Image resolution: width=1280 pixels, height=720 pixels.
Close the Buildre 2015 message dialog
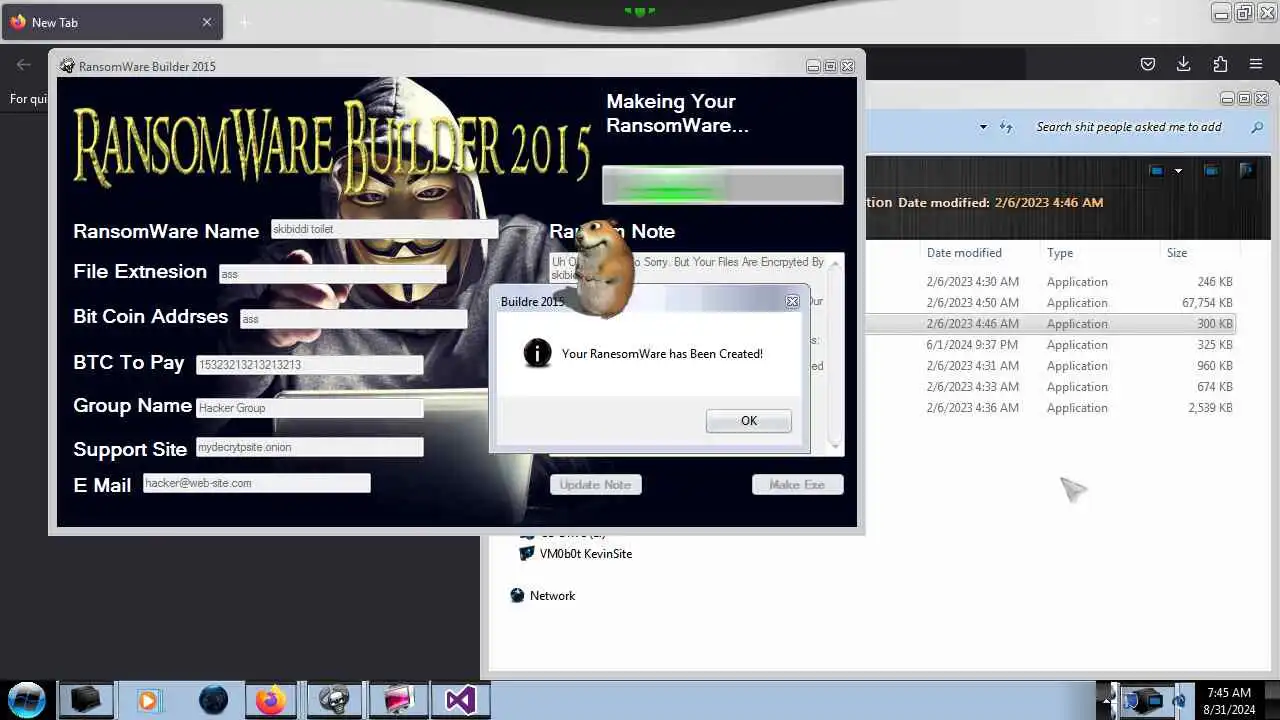tap(792, 301)
